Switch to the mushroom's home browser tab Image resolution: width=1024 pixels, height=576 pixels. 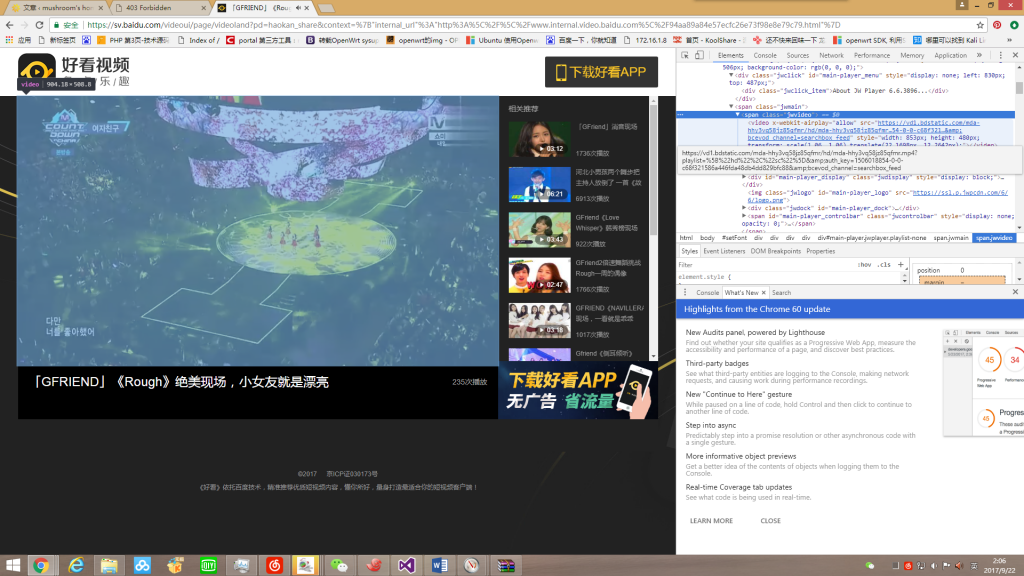tap(57, 8)
